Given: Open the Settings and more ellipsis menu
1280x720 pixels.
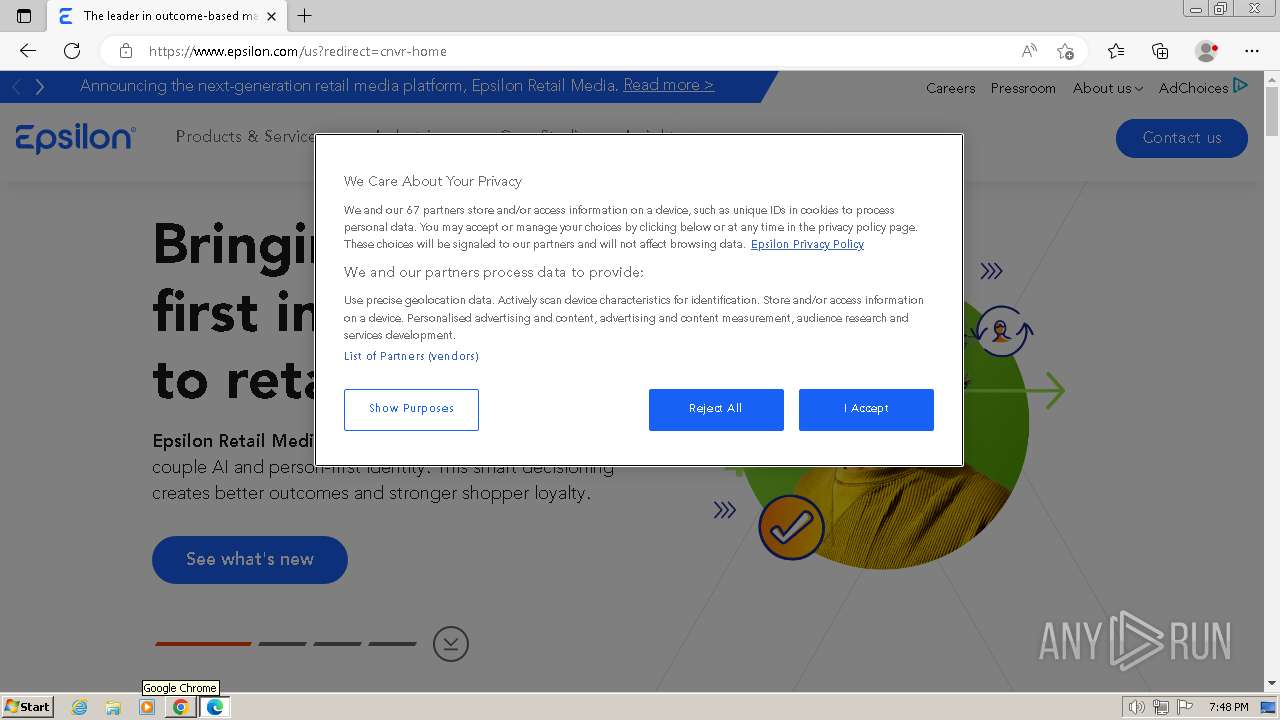Looking at the screenshot, I should 1252,51.
